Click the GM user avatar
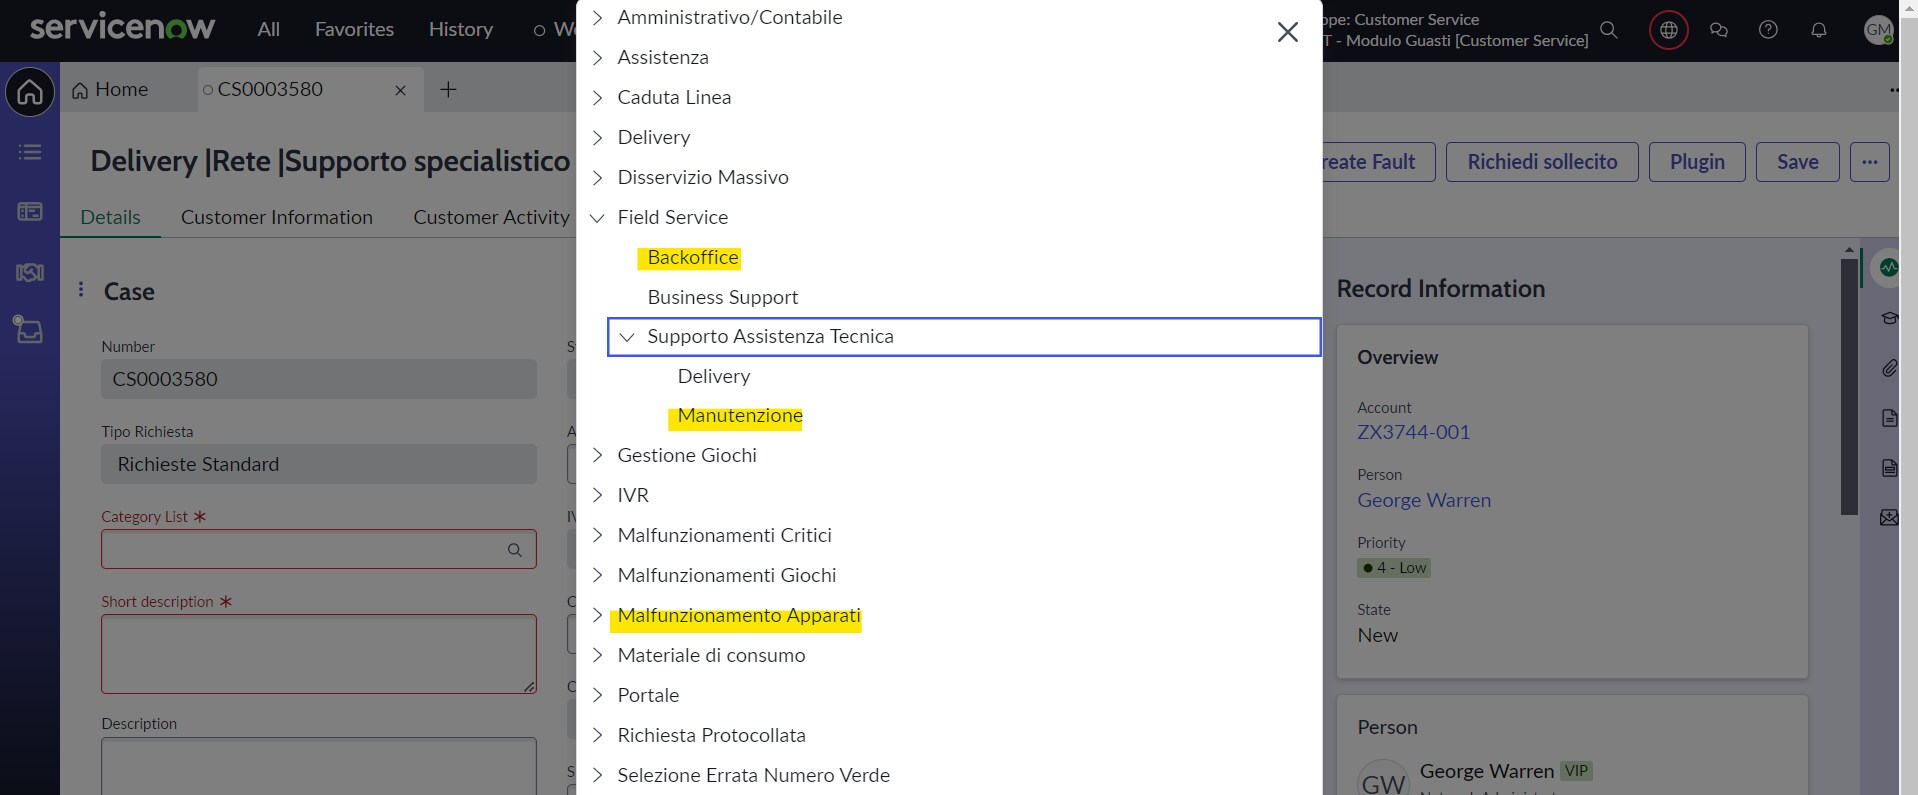 (x=1880, y=30)
